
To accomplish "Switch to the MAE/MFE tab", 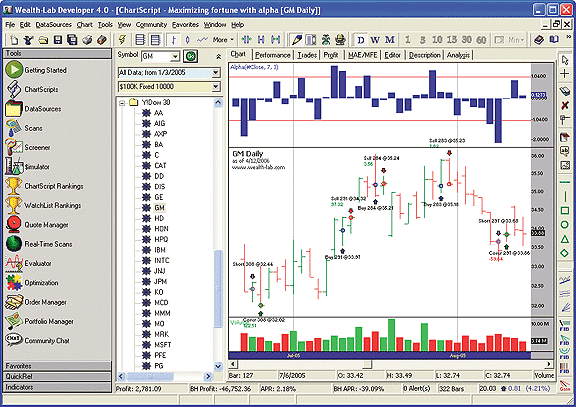I will [363, 55].
